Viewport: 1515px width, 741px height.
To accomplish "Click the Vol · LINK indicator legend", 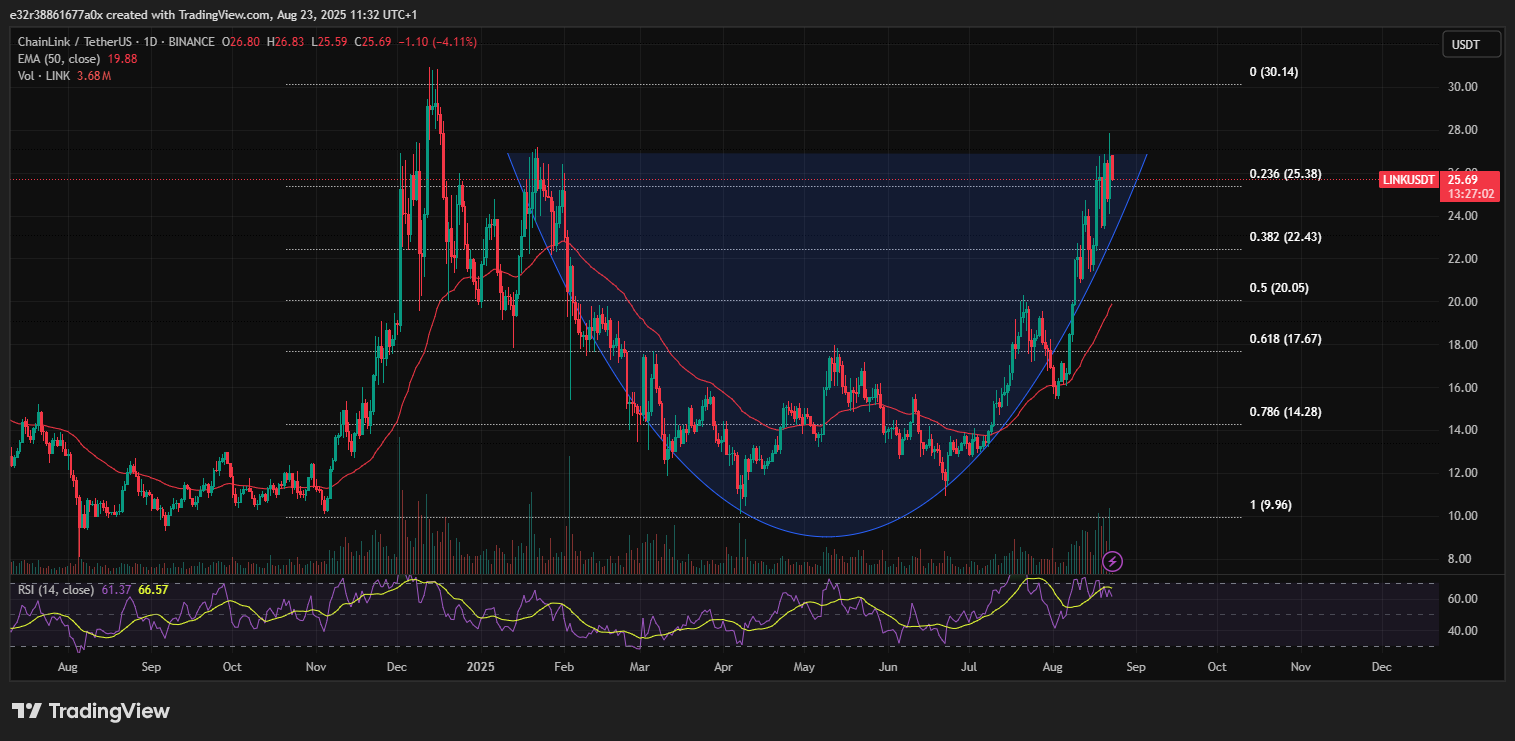I will (x=44, y=76).
